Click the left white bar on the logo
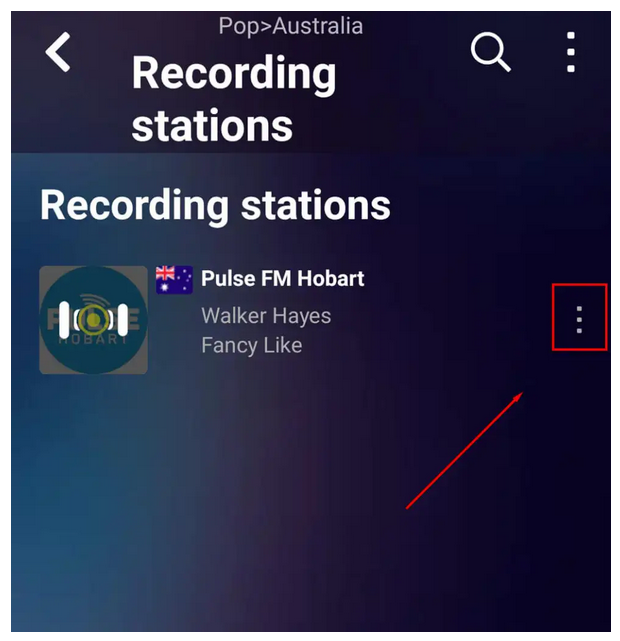 64,320
